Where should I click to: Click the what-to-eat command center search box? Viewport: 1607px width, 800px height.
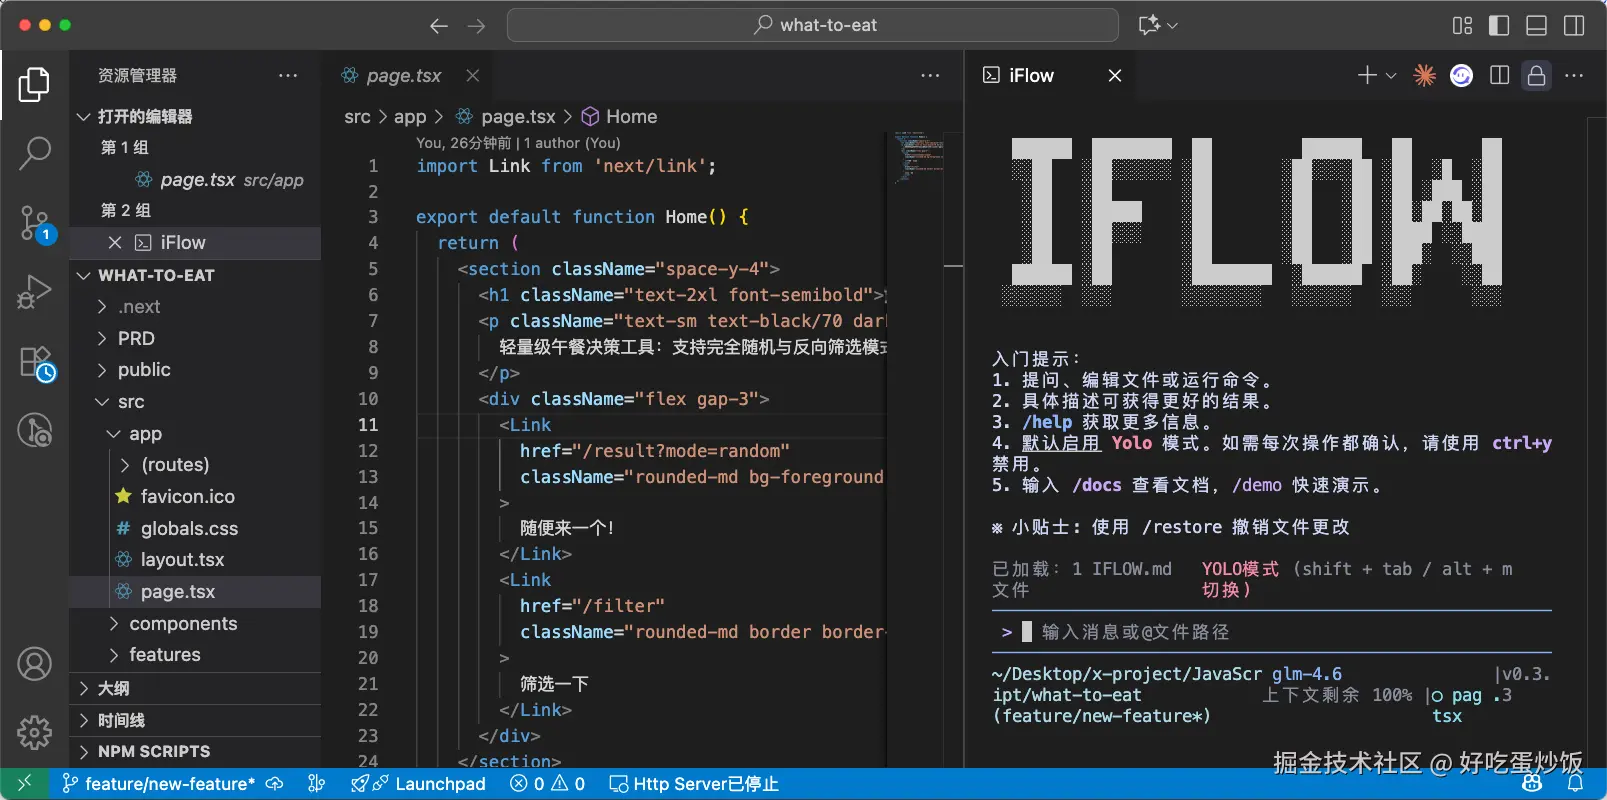point(812,25)
